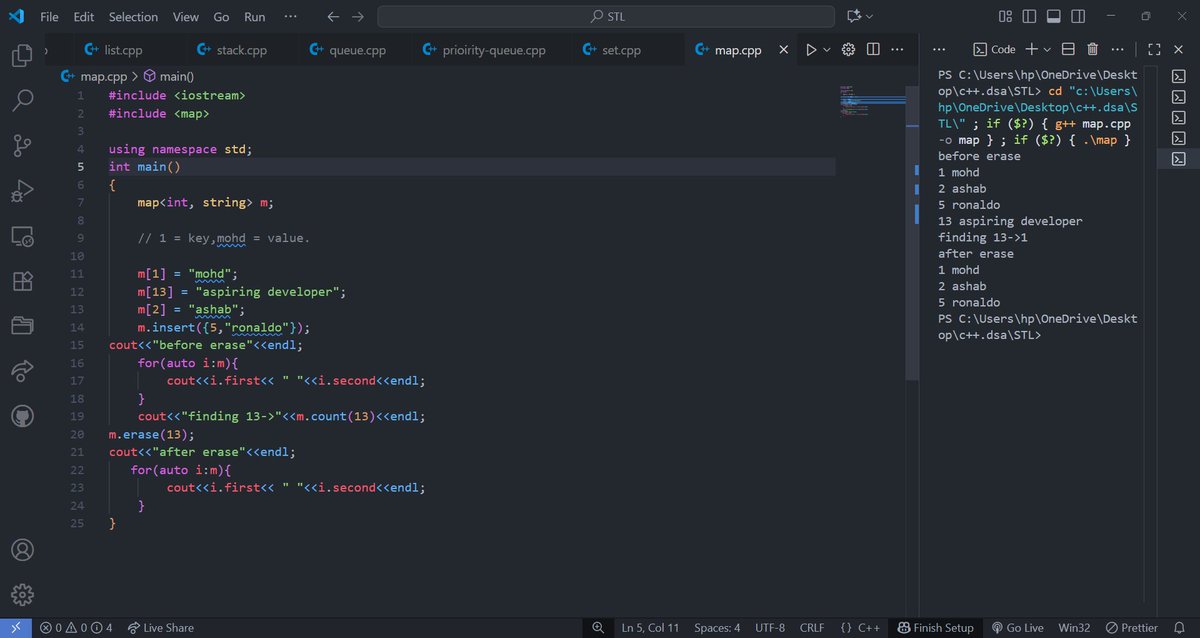Open the title bar overflow menu ellipsis
The image size is (1200, 638).
tap(291, 16)
